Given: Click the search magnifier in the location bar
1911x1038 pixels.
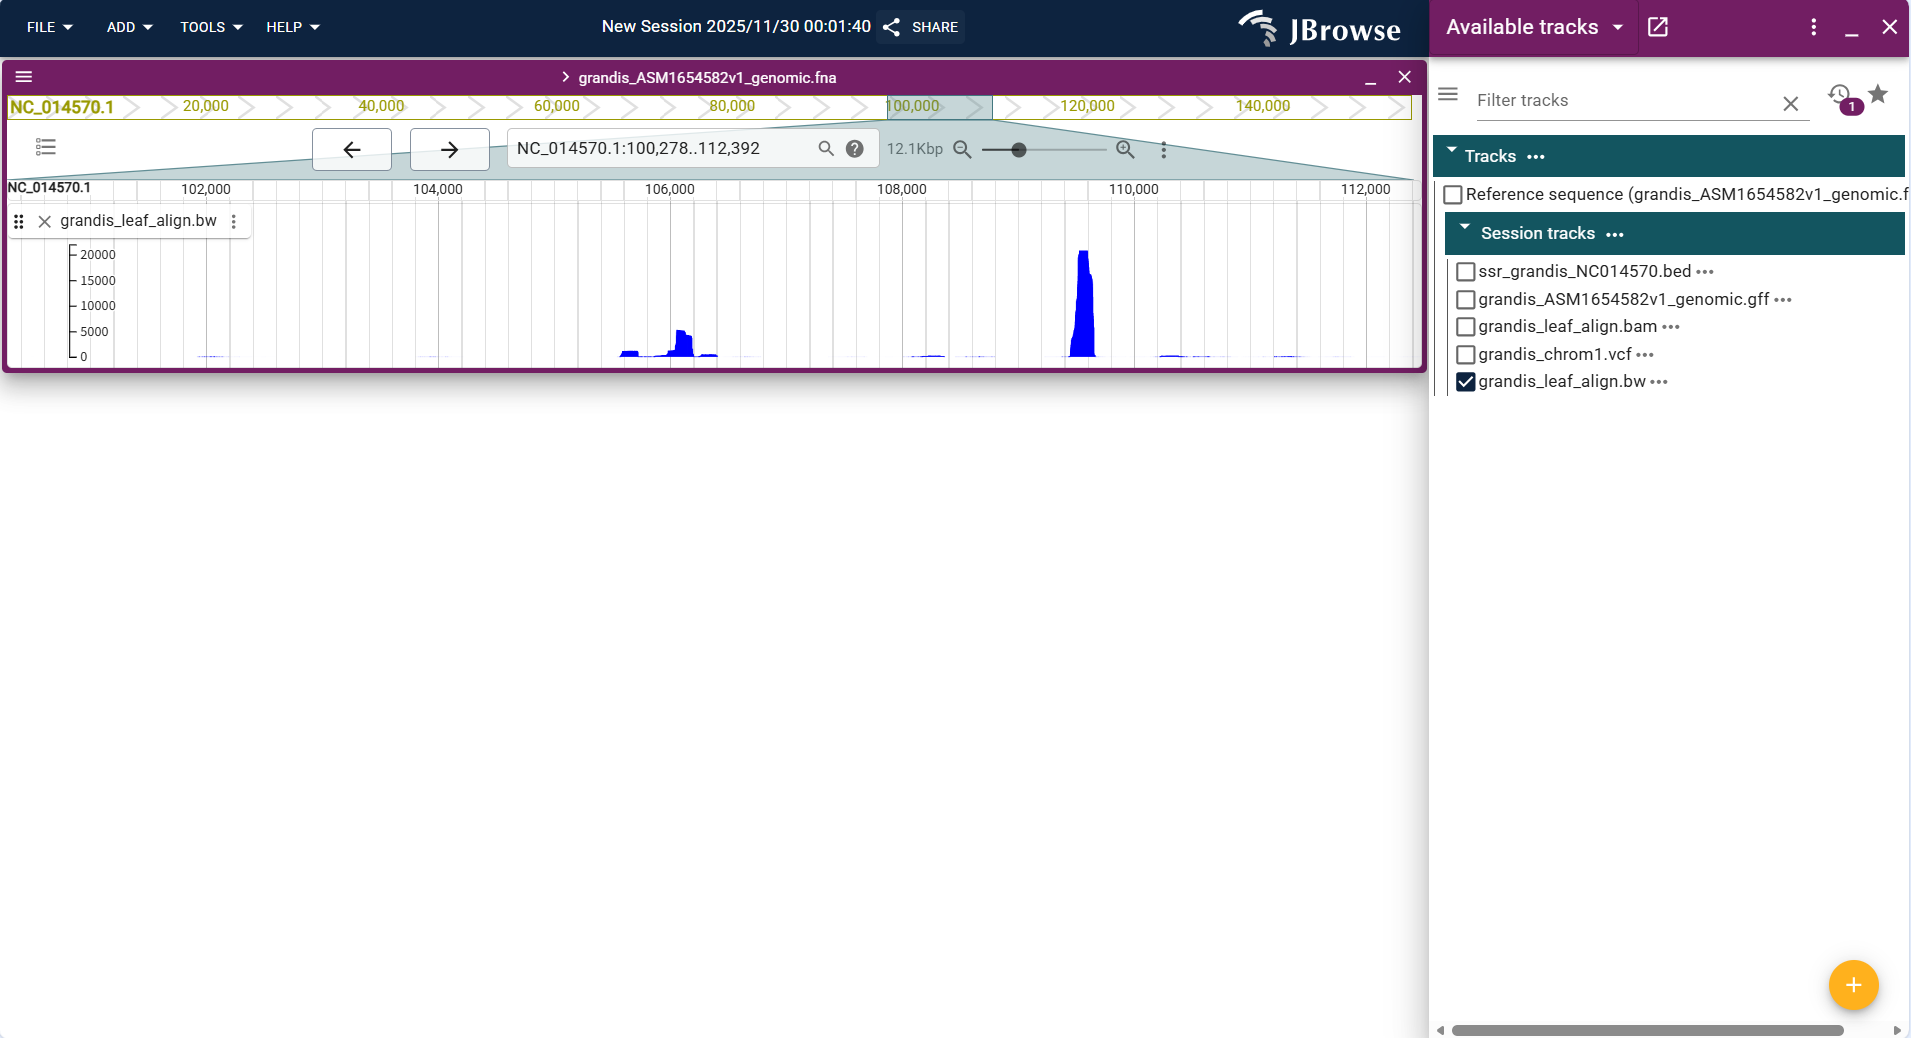Looking at the screenshot, I should pyautogui.click(x=824, y=148).
